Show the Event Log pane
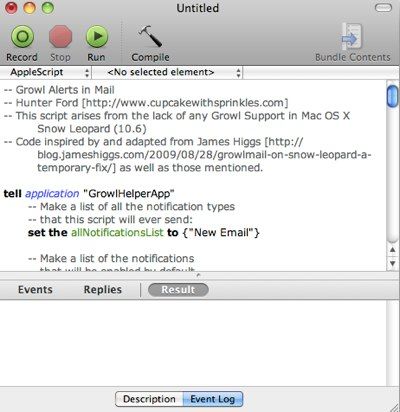This screenshot has width=400, height=412. [213, 399]
